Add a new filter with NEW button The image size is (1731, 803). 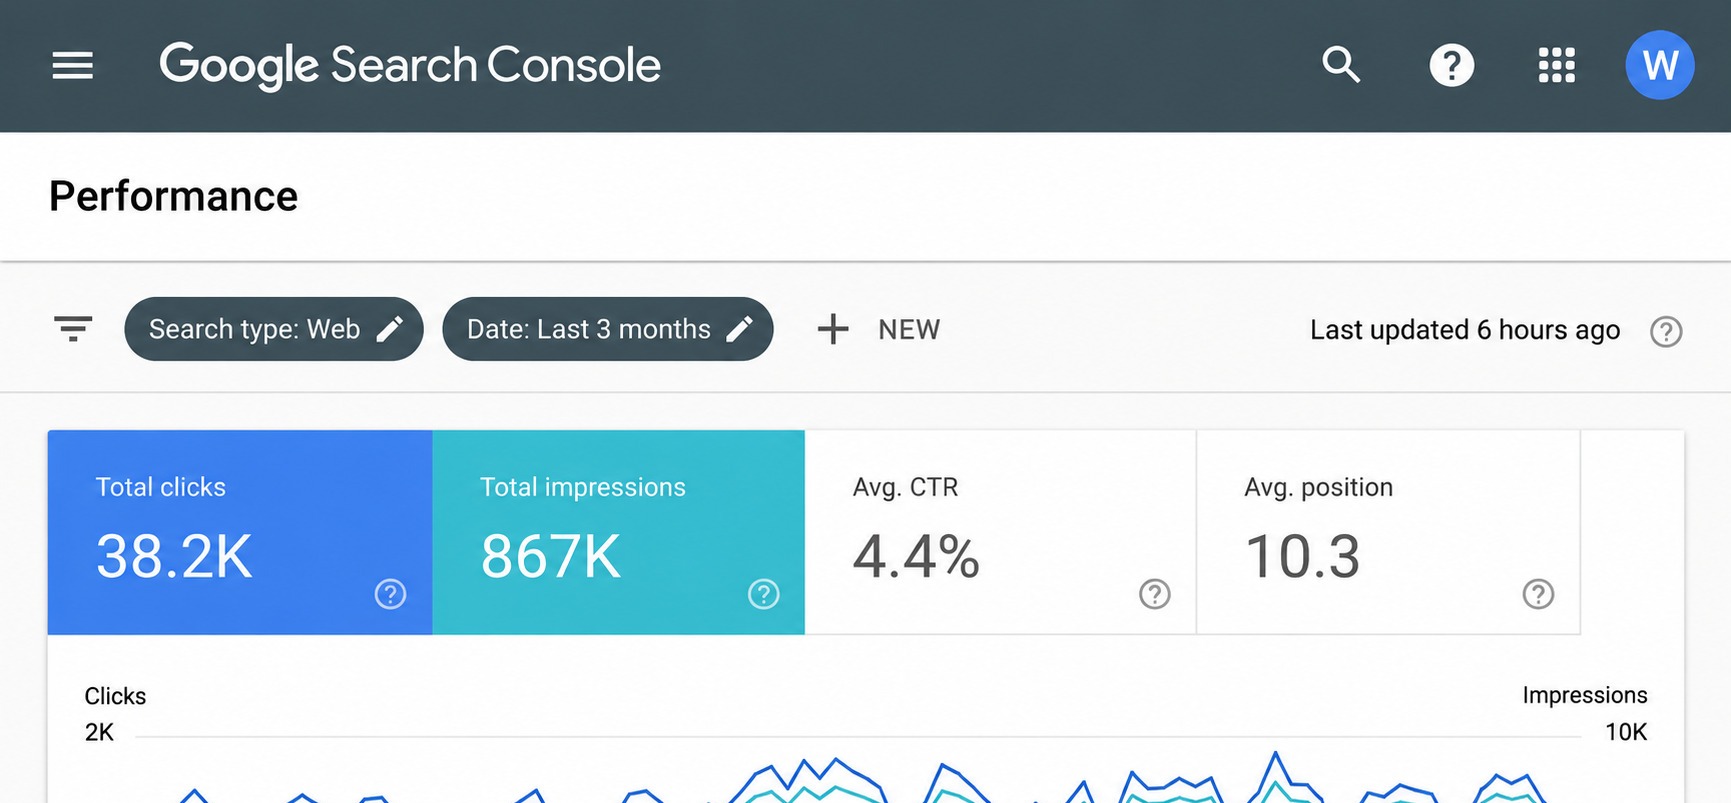point(878,329)
